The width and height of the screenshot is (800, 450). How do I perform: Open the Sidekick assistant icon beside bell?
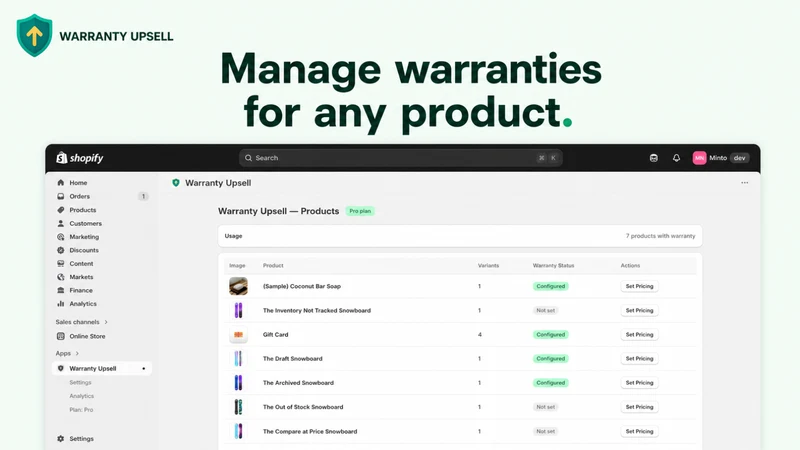pos(654,158)
